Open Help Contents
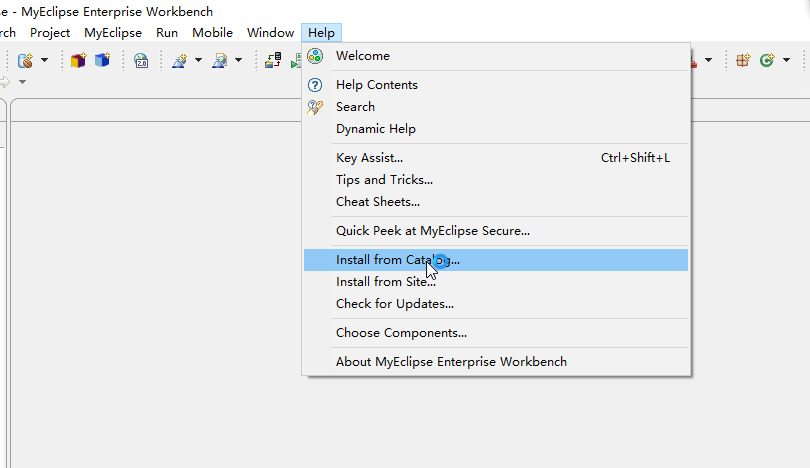 (x=376, y=85)
